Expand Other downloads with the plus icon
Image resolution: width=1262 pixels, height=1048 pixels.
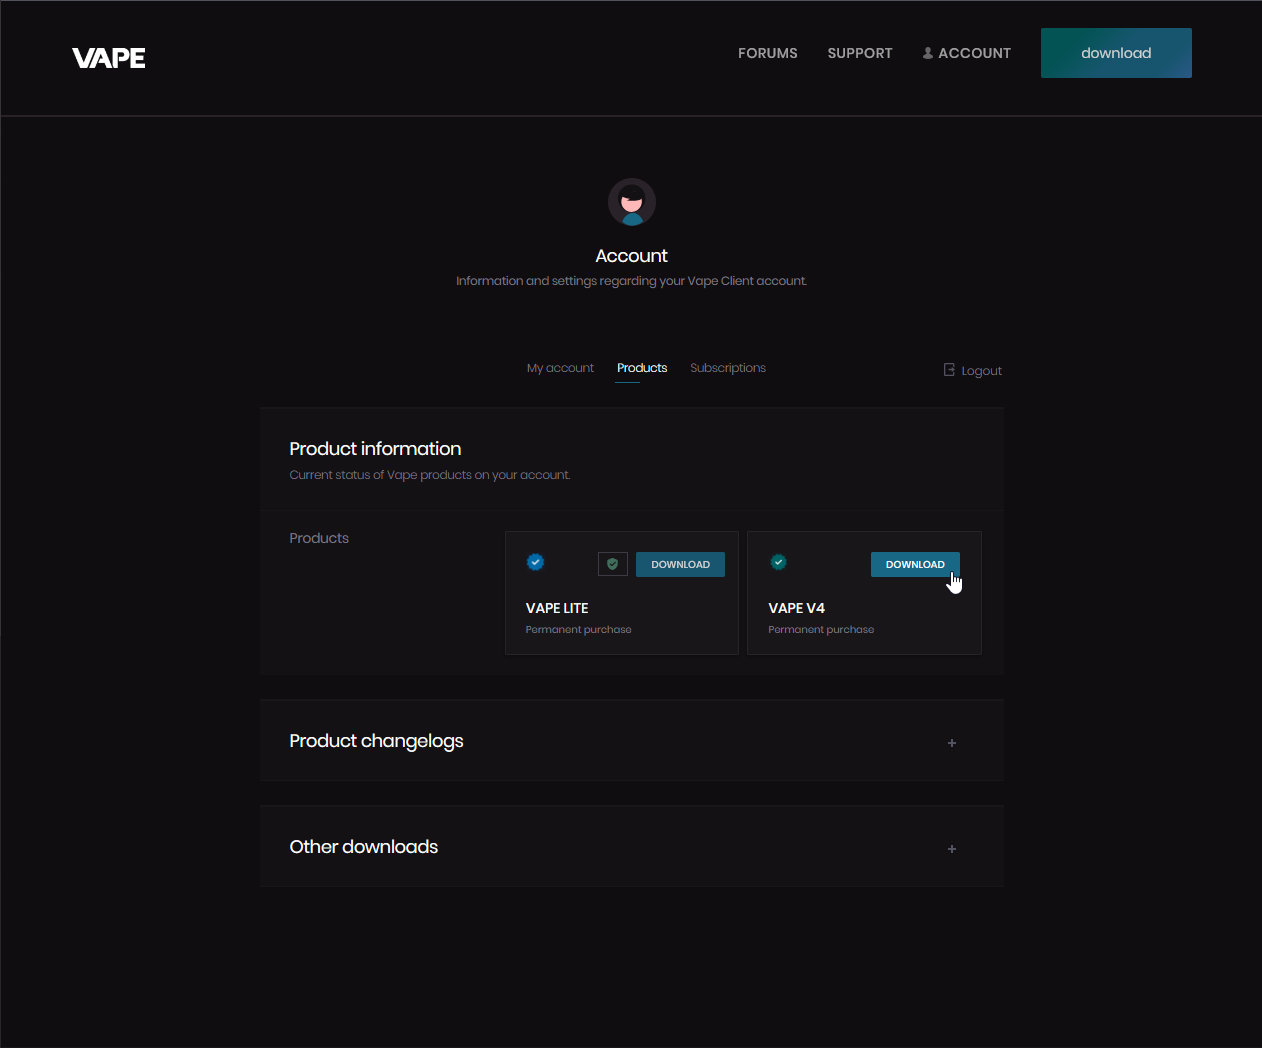click(952, 849)
